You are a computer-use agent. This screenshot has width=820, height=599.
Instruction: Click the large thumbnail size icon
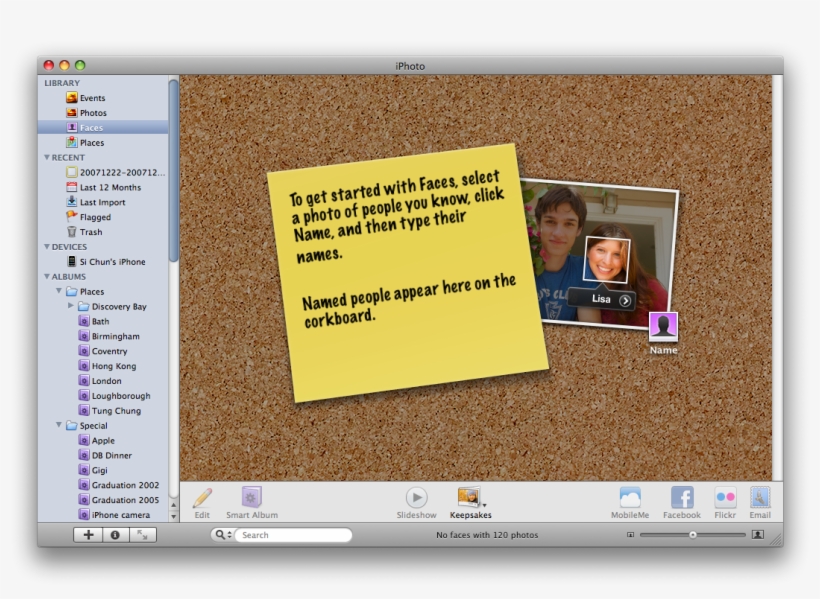pos(758,534)
